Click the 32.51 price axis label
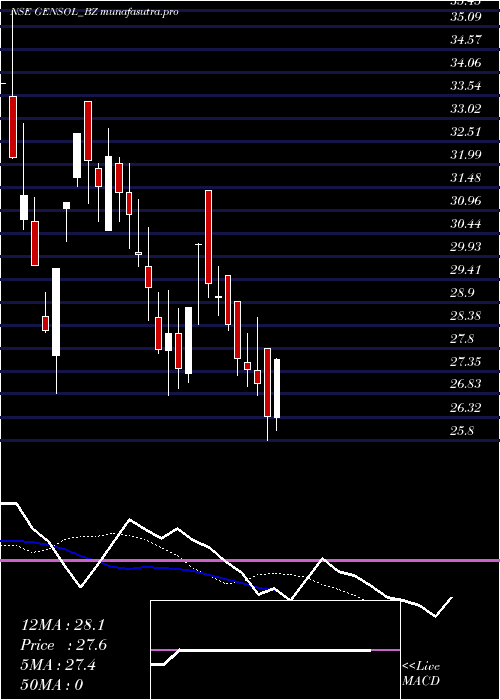The image size is (500, 700). click(x=466, y=132)
